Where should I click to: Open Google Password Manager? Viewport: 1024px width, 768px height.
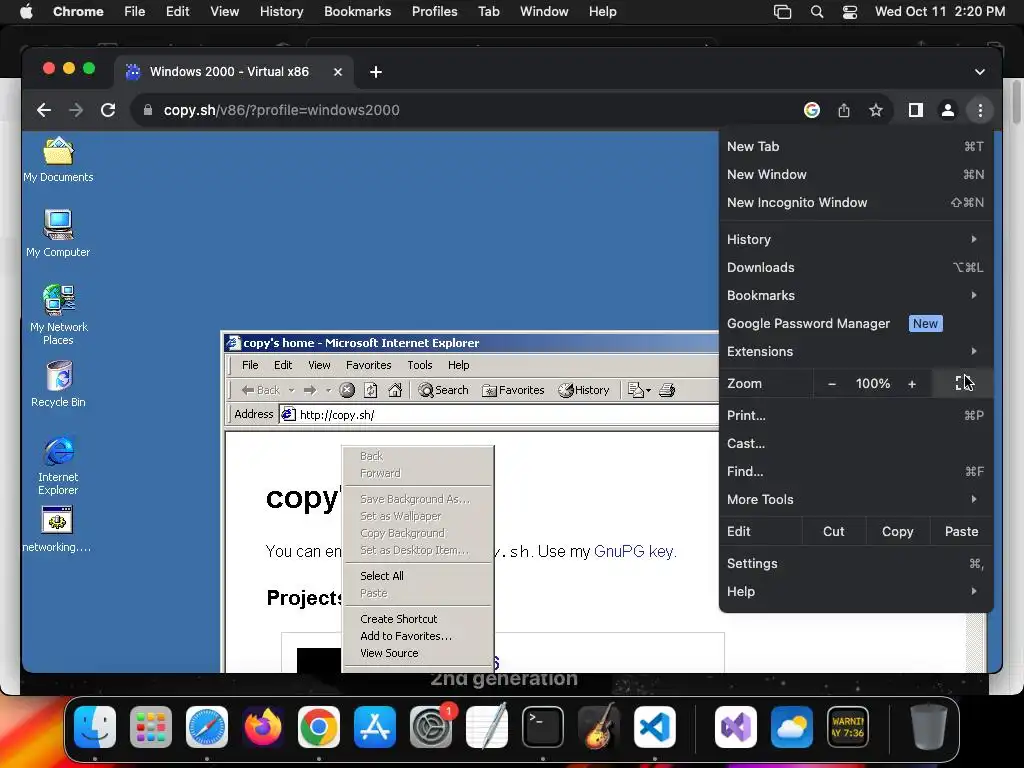point(856,323)
